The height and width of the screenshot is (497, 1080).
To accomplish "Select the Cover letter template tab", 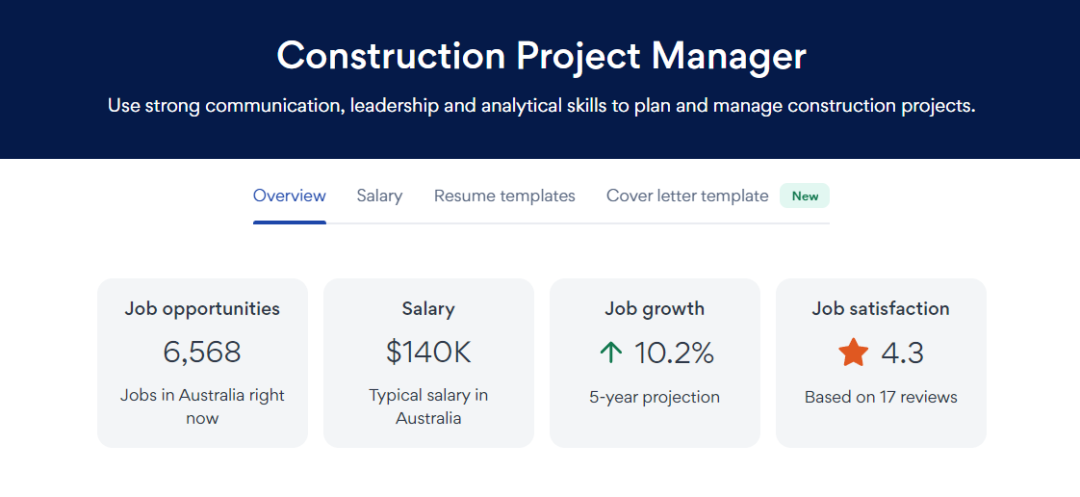I will tap(687, 196).
